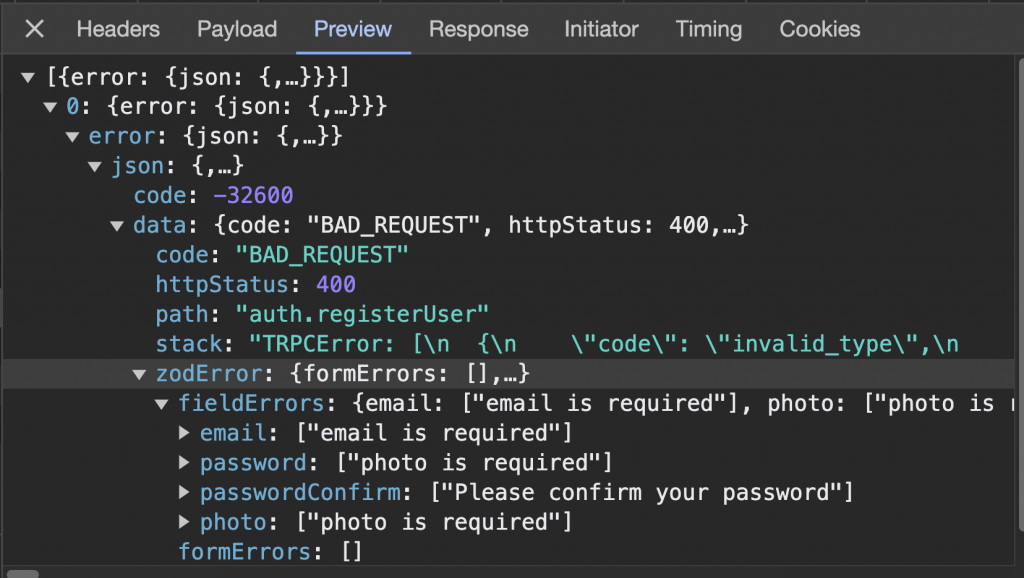Open the Payload tab
Image resolution: width=1024 pixels, height=578 pixels.
237,29
